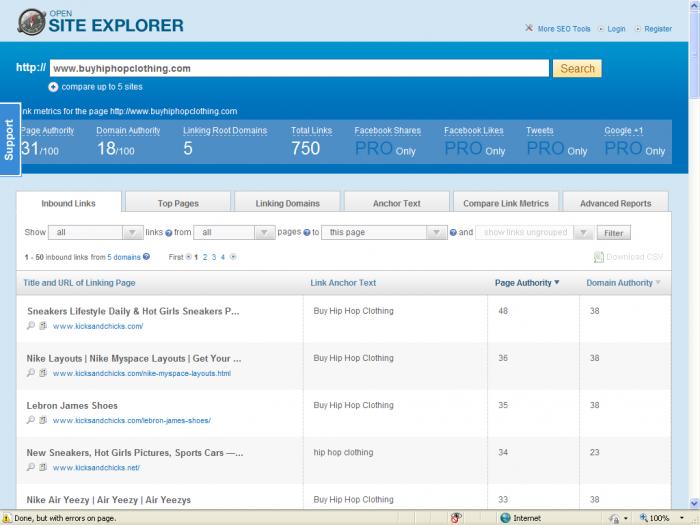Image resolution: width=700 pixels, height=525 pixels.
Task: Switch to the Anchor Text tab
Action: (x=397, y=203)
